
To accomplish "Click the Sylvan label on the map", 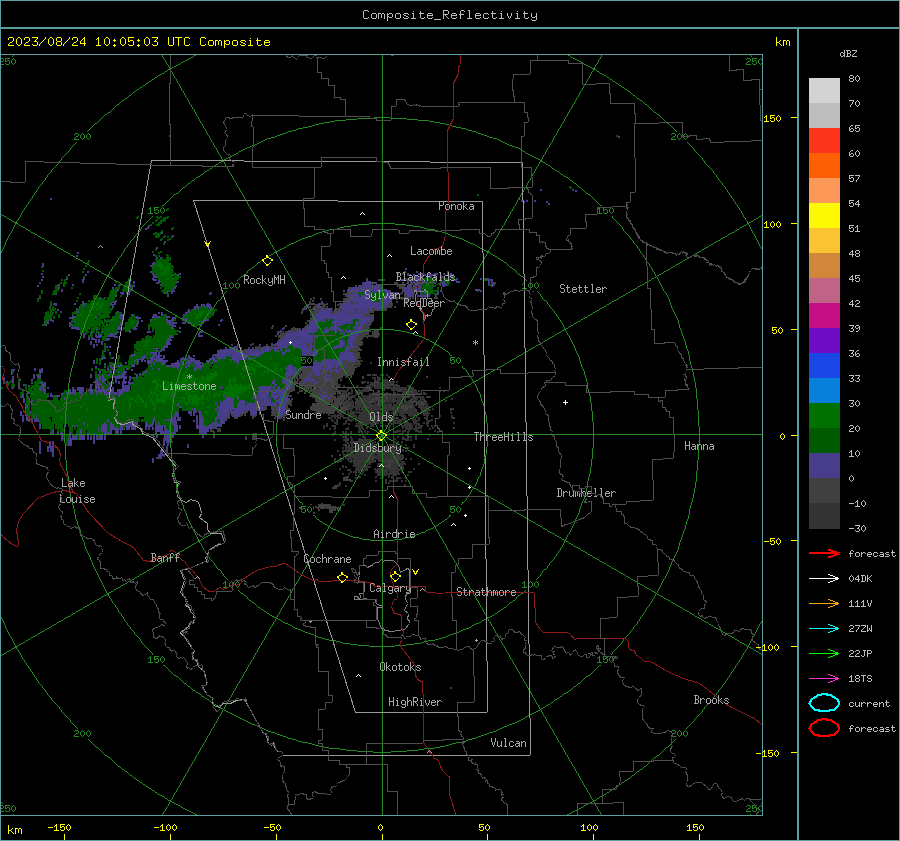I will click(x=382, y=295).
